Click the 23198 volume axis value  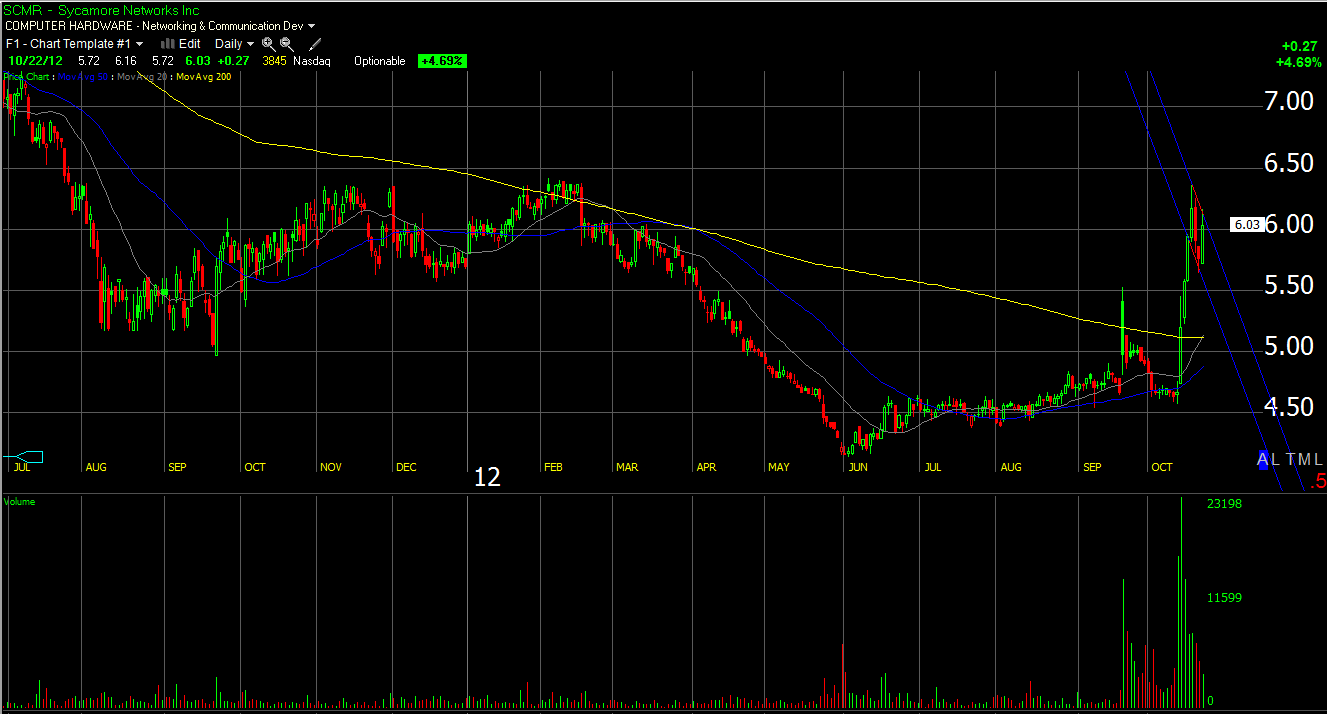1225,504
